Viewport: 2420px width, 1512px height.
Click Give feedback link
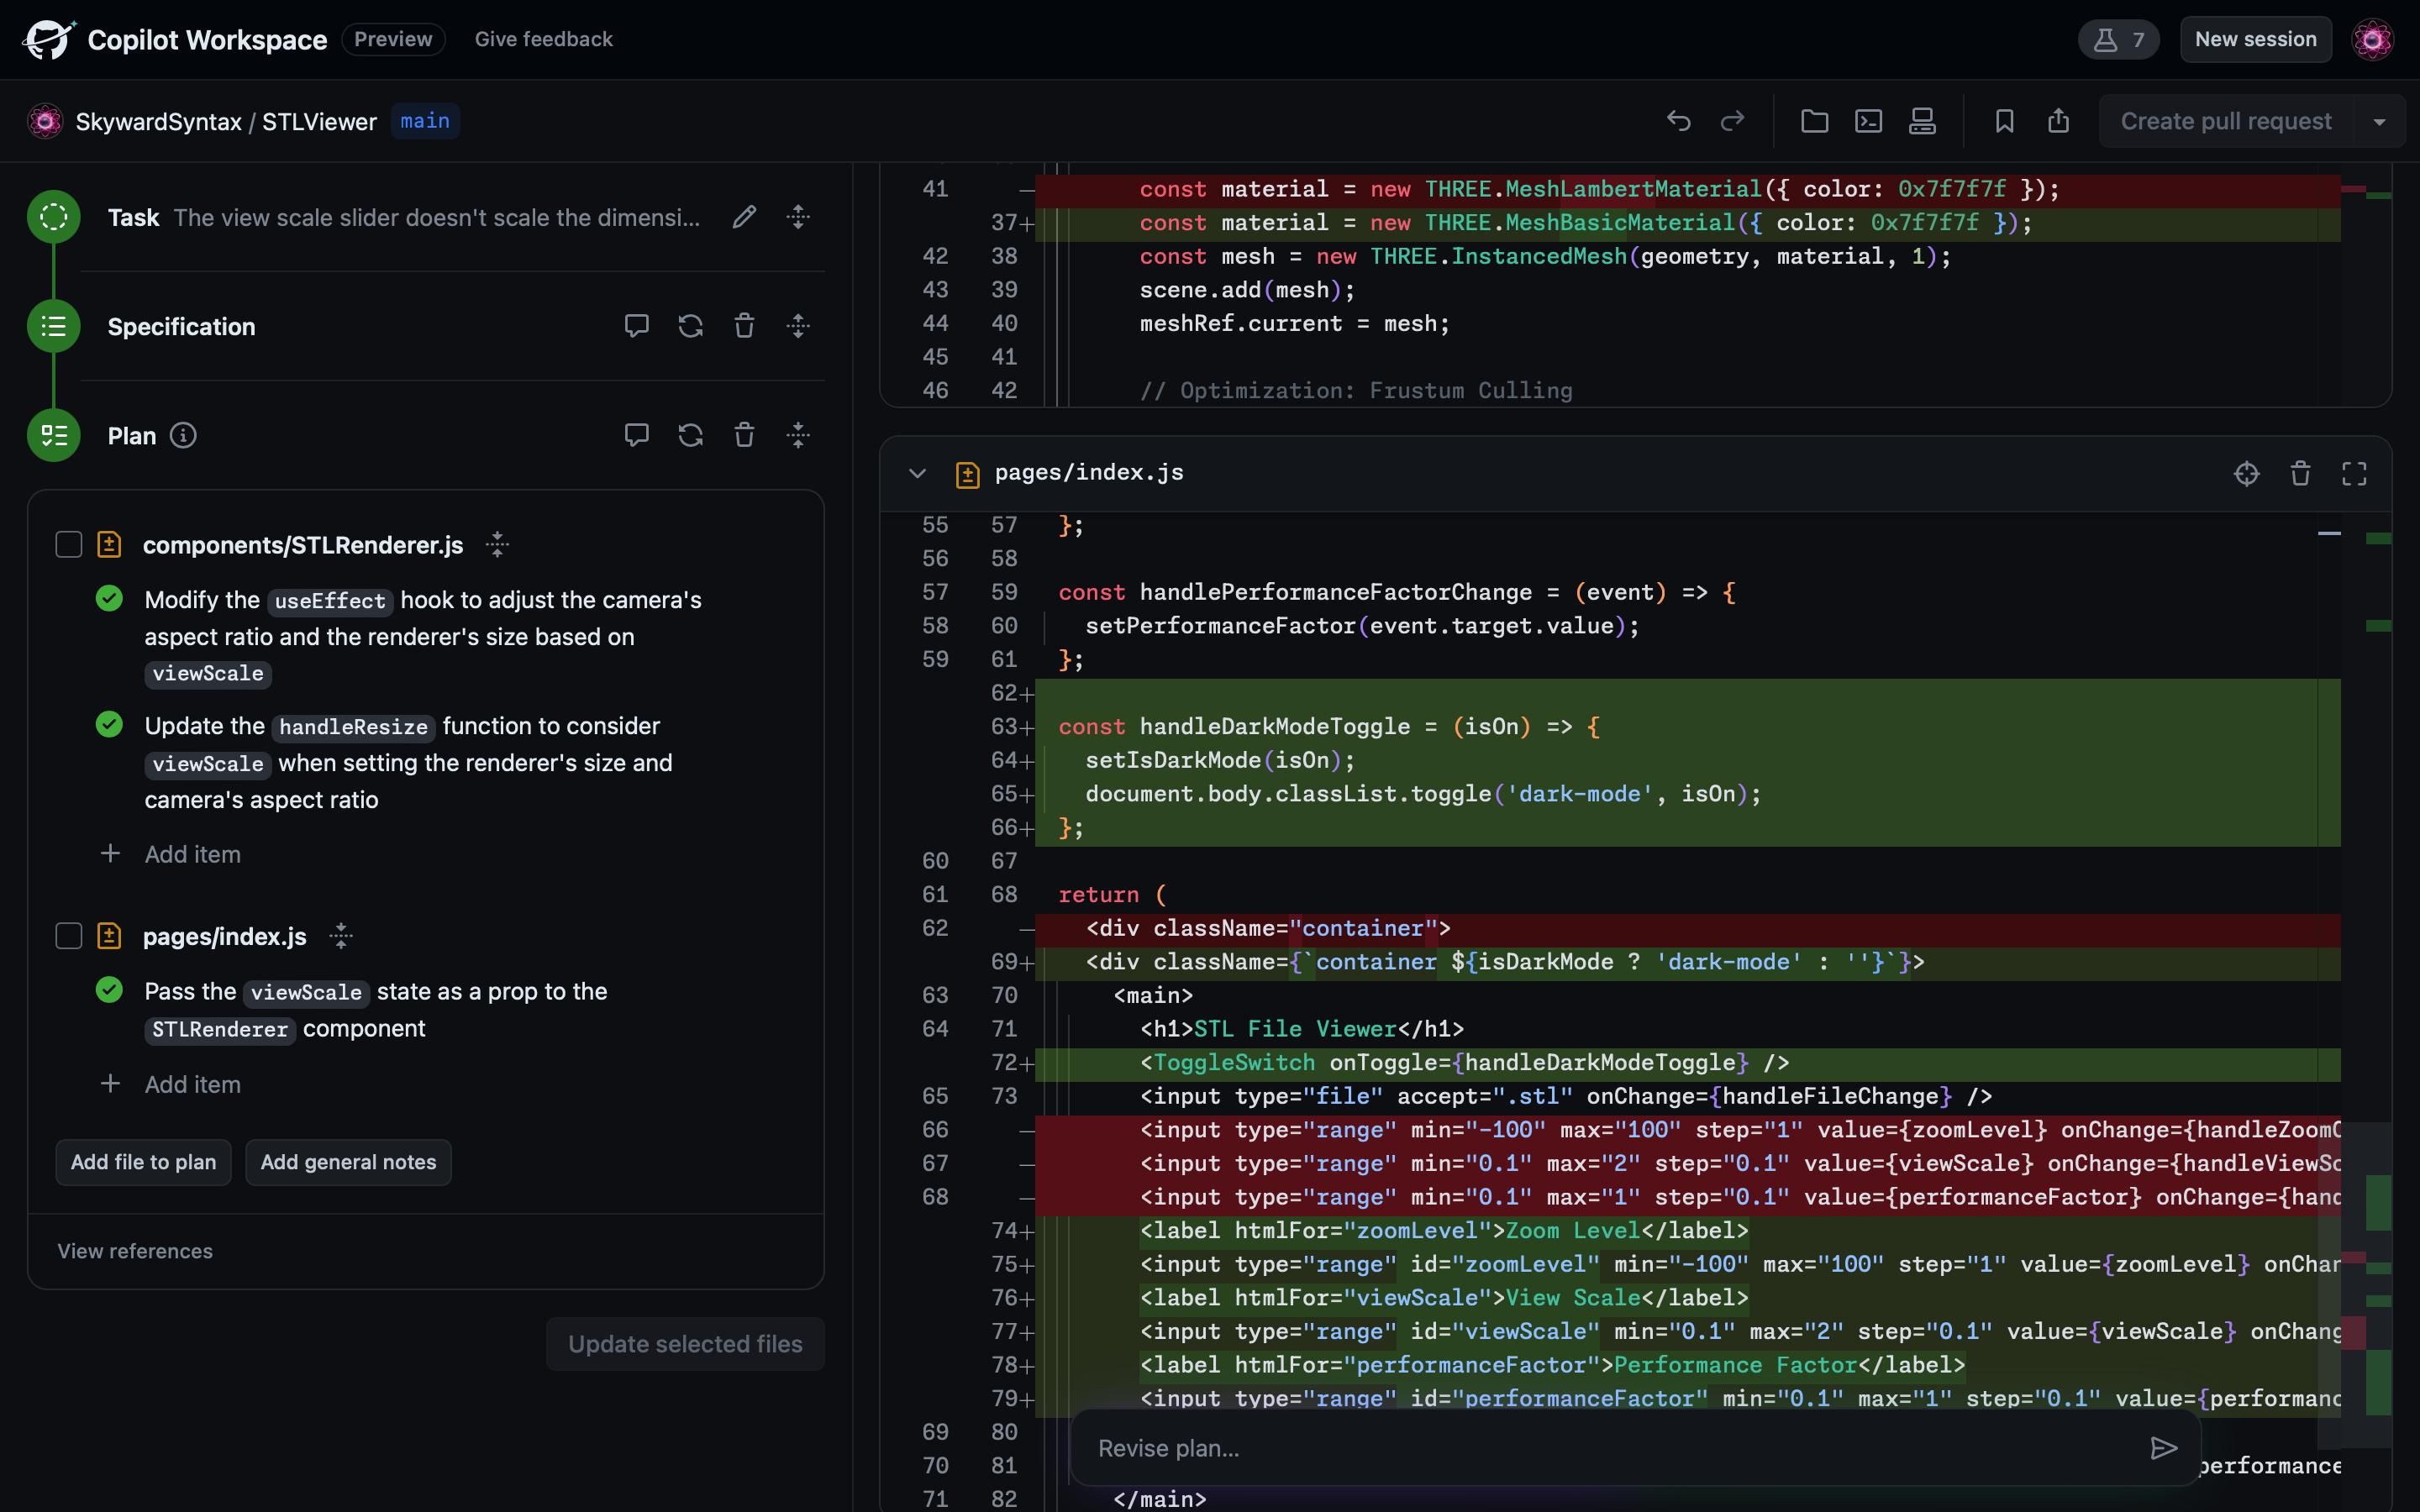click(543, 39)
